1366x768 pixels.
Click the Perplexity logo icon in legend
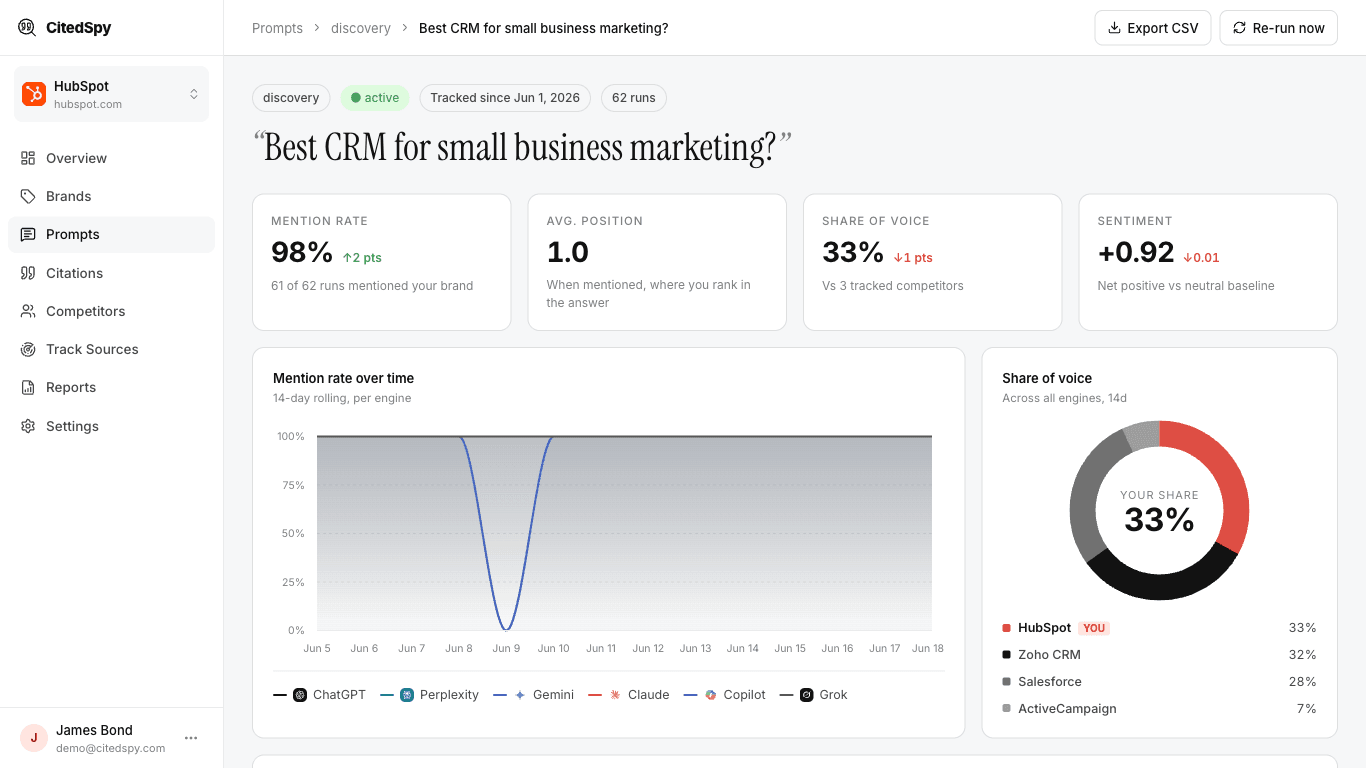pos(407,695)
